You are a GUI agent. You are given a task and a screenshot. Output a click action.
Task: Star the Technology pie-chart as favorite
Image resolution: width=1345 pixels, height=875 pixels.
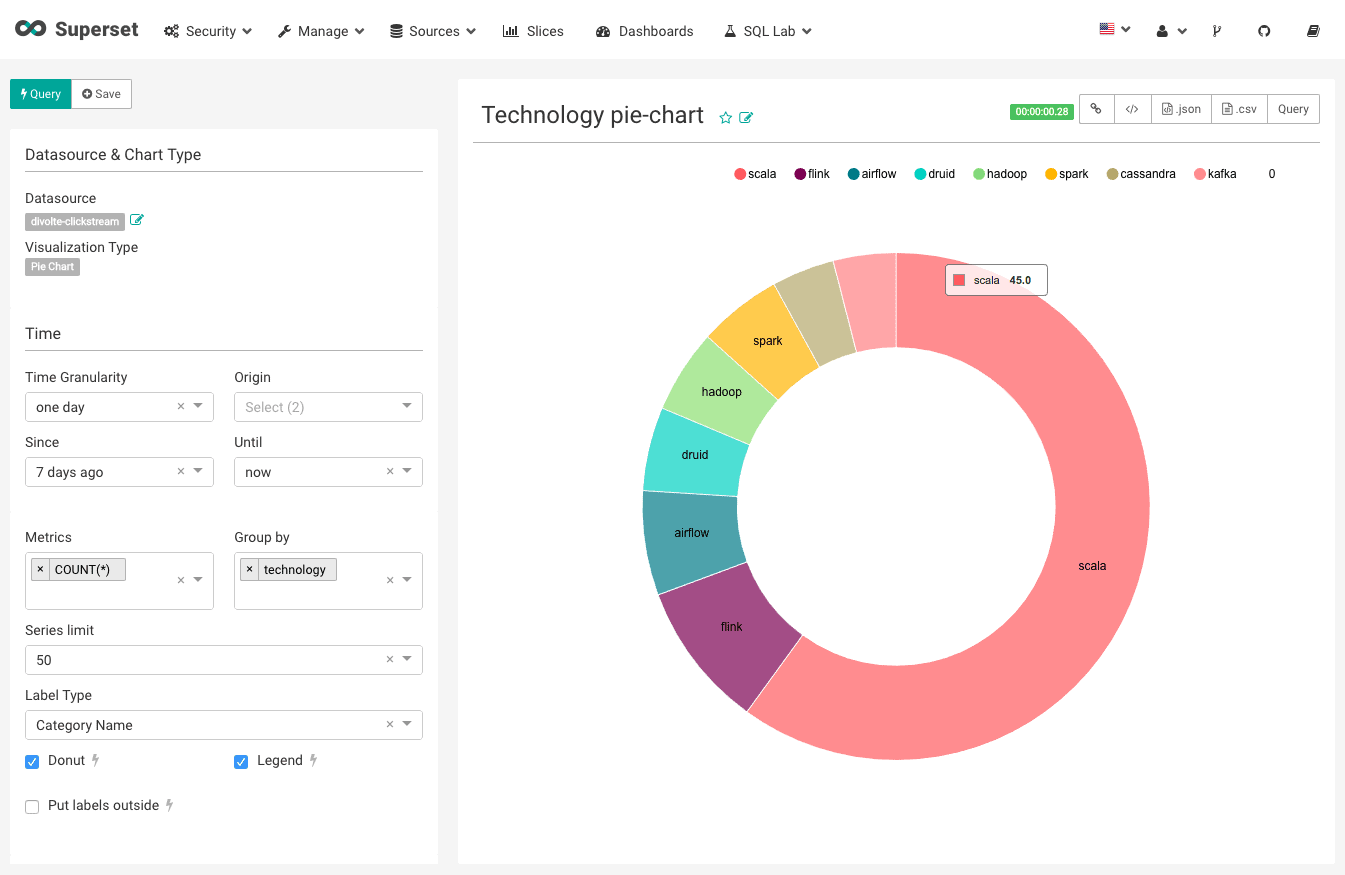pos(726,118)
